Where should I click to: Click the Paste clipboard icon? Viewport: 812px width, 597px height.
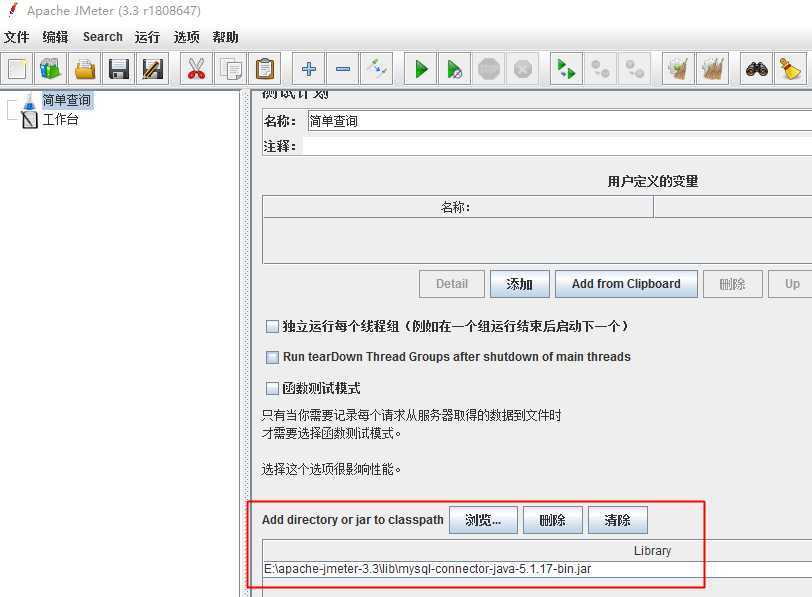(265, 69)
